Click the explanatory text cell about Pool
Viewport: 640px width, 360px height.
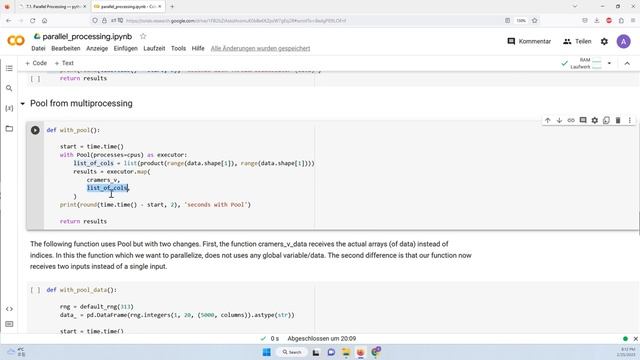pyautogui.click(x=251, y=255)
